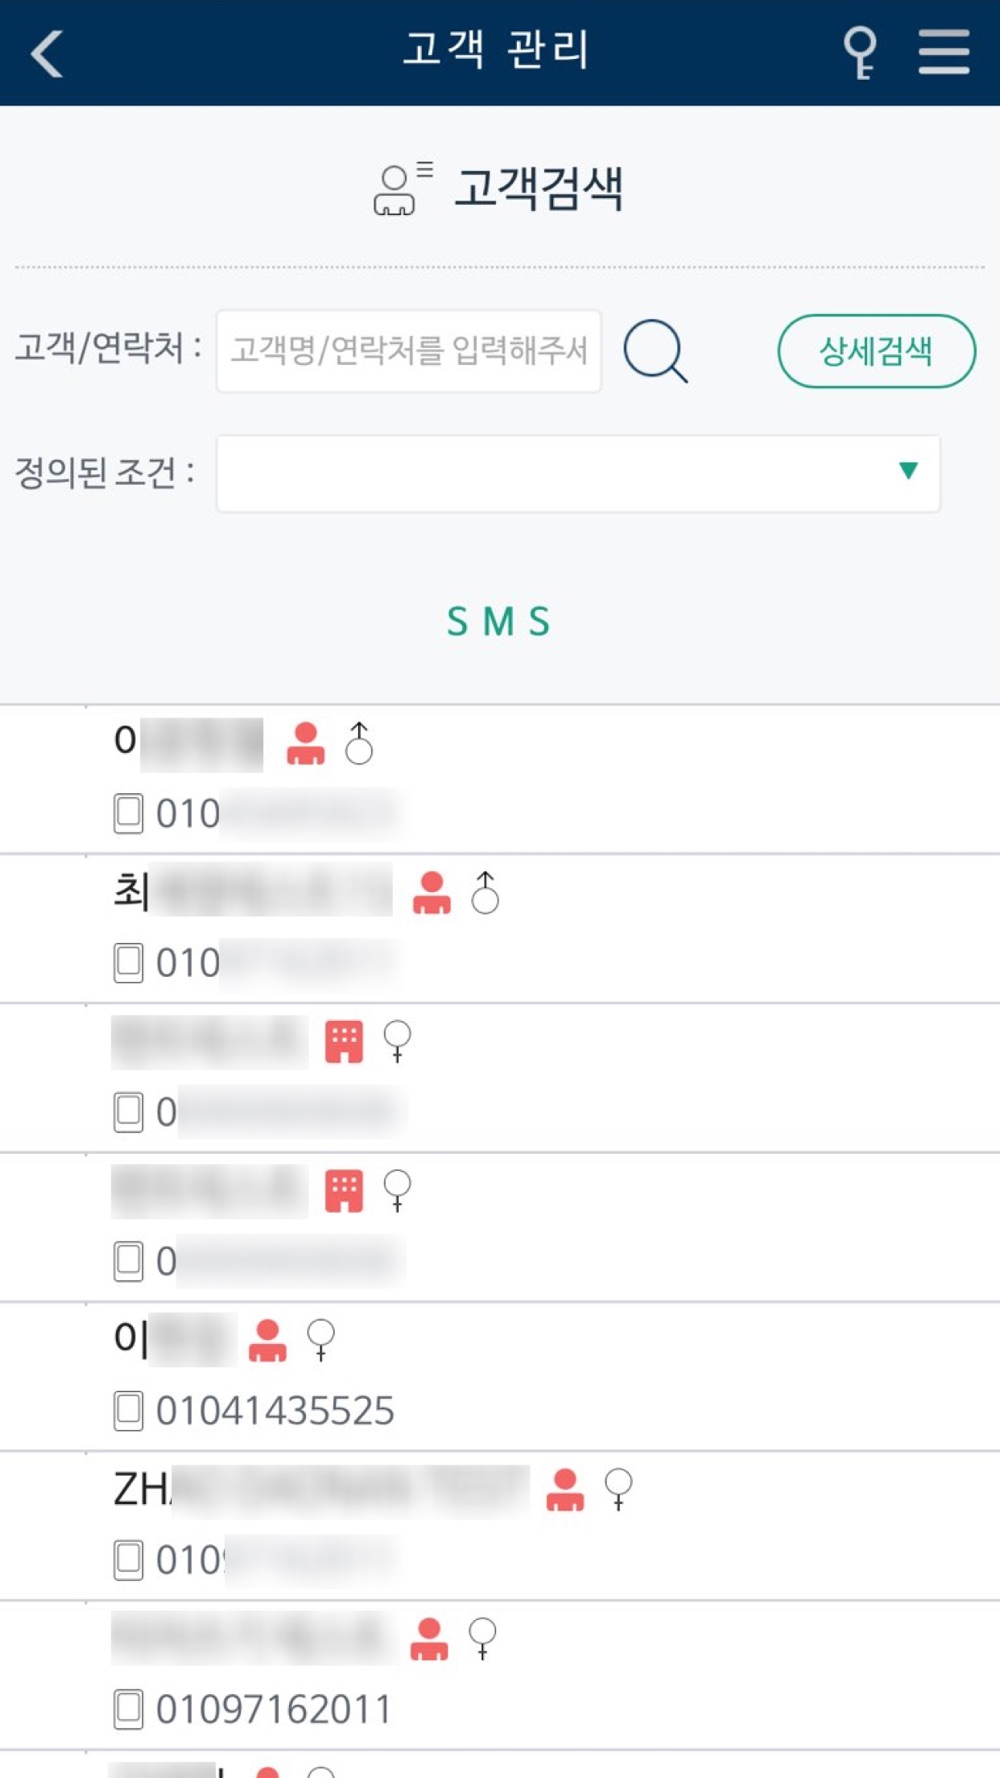Tap male symbol on first customer row
The image size is (1000, 1778).
point(359,744)
